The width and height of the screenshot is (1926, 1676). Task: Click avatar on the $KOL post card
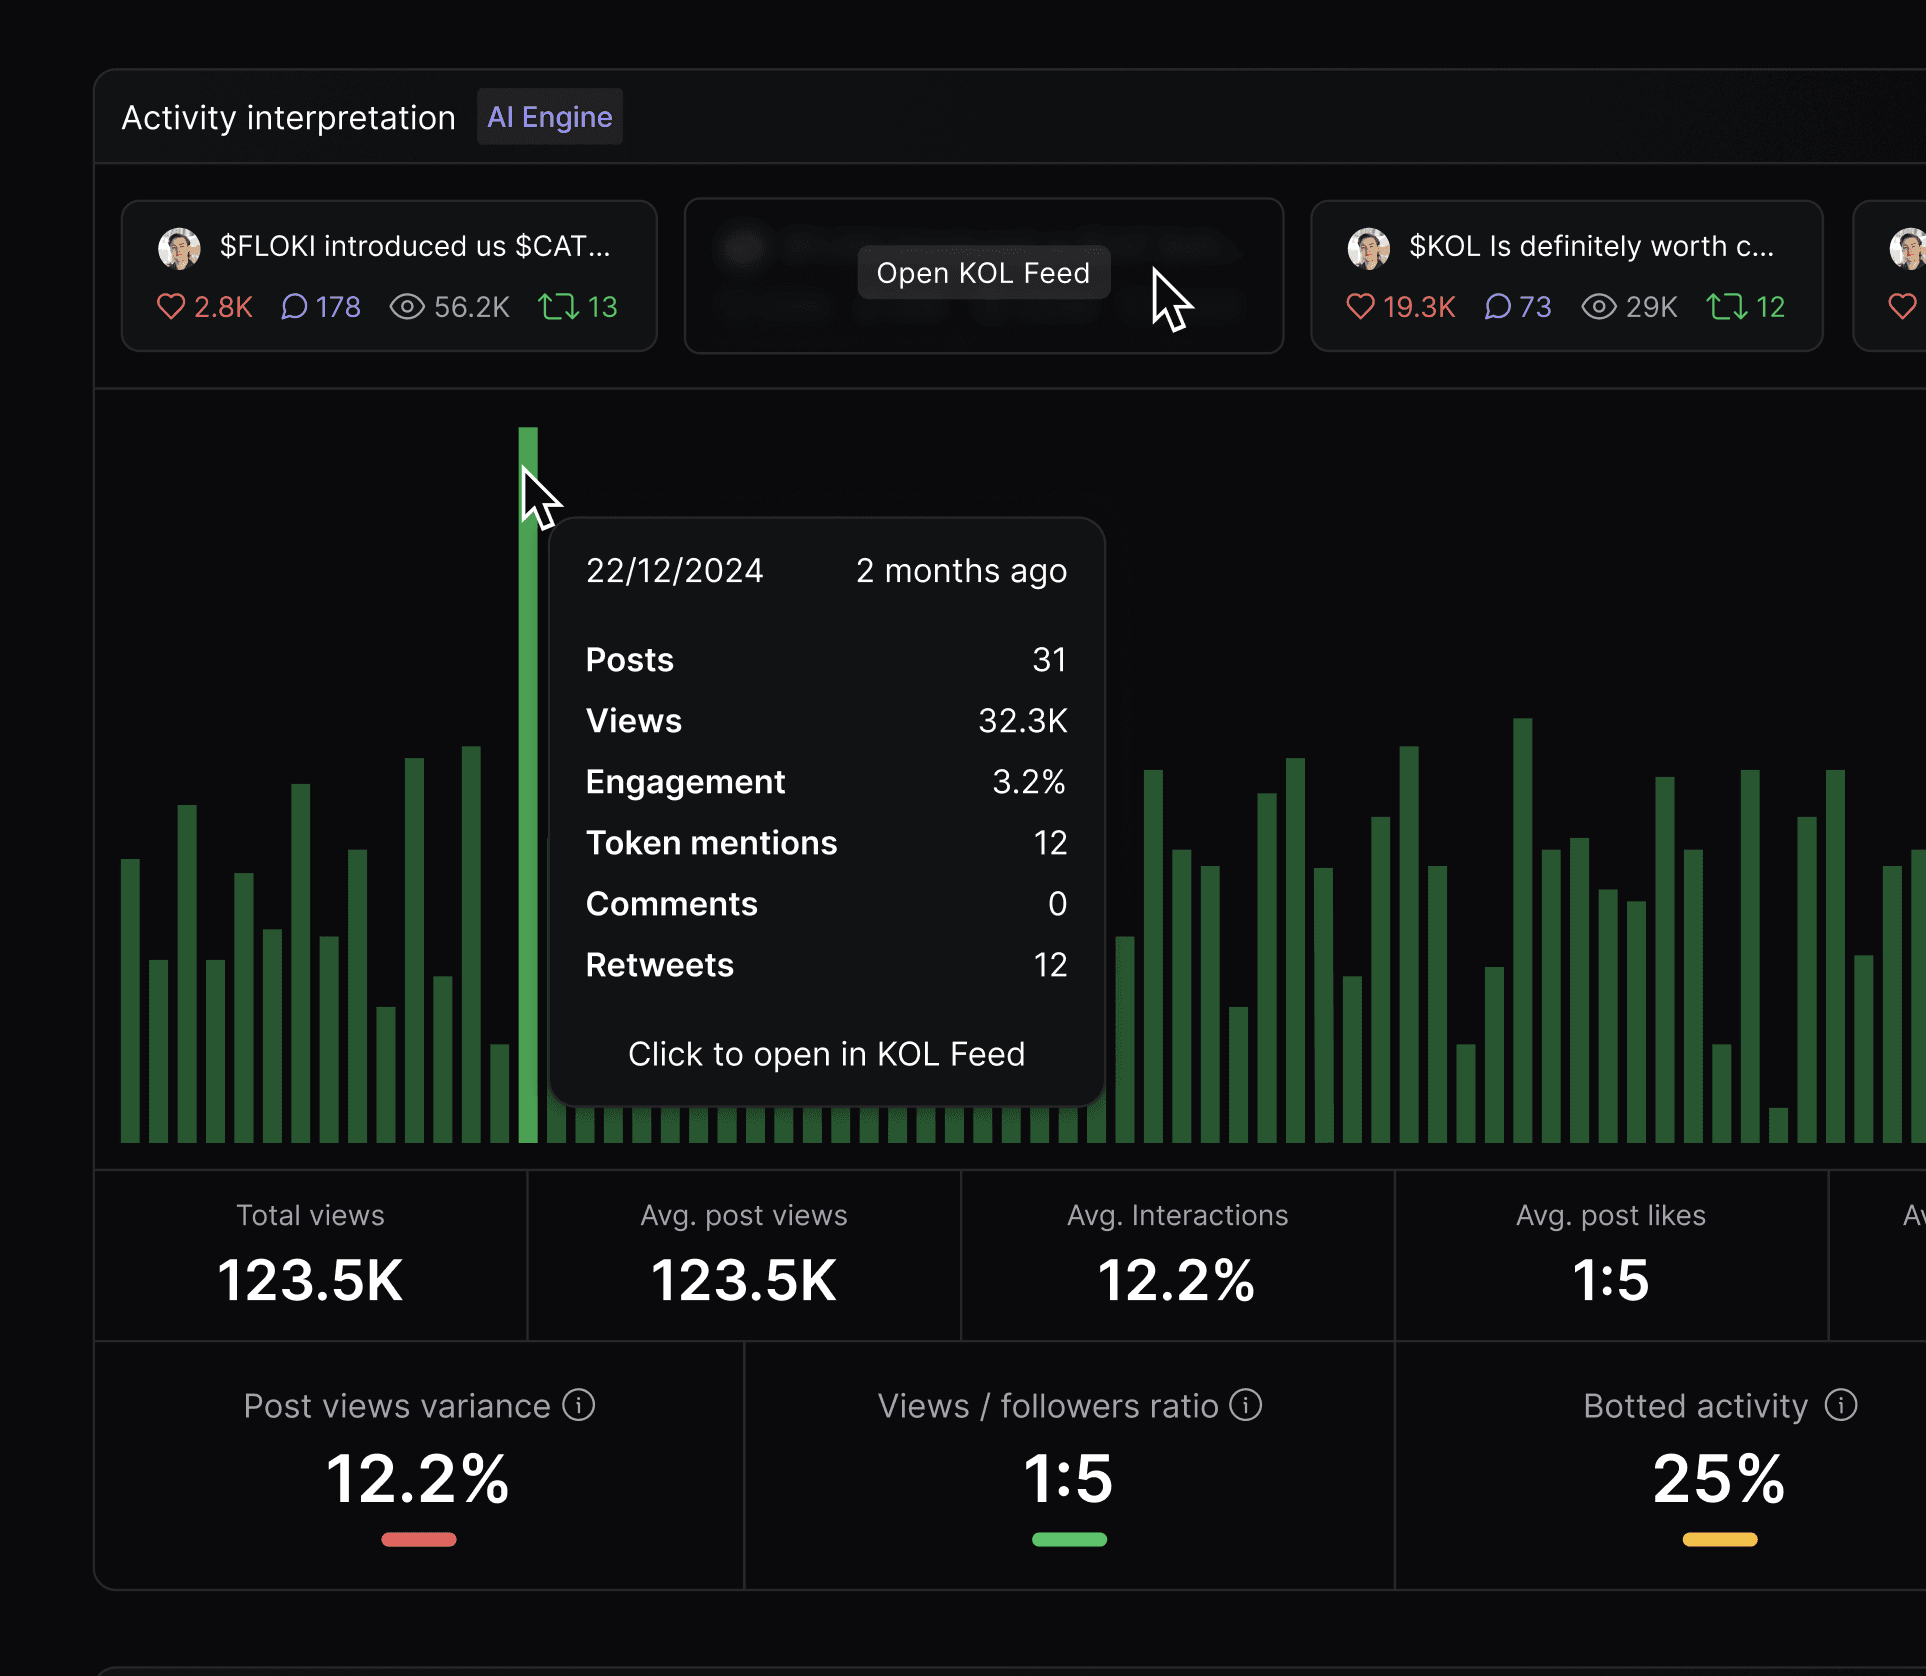(1368, 247)
